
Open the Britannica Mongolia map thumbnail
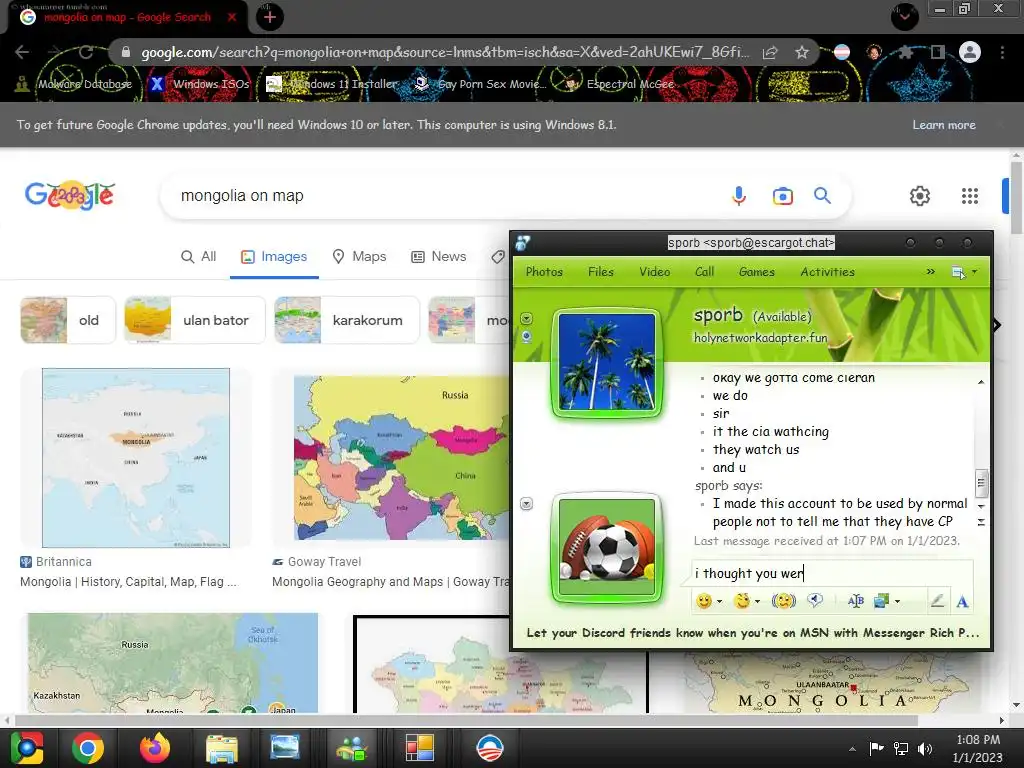pos(136,458)
